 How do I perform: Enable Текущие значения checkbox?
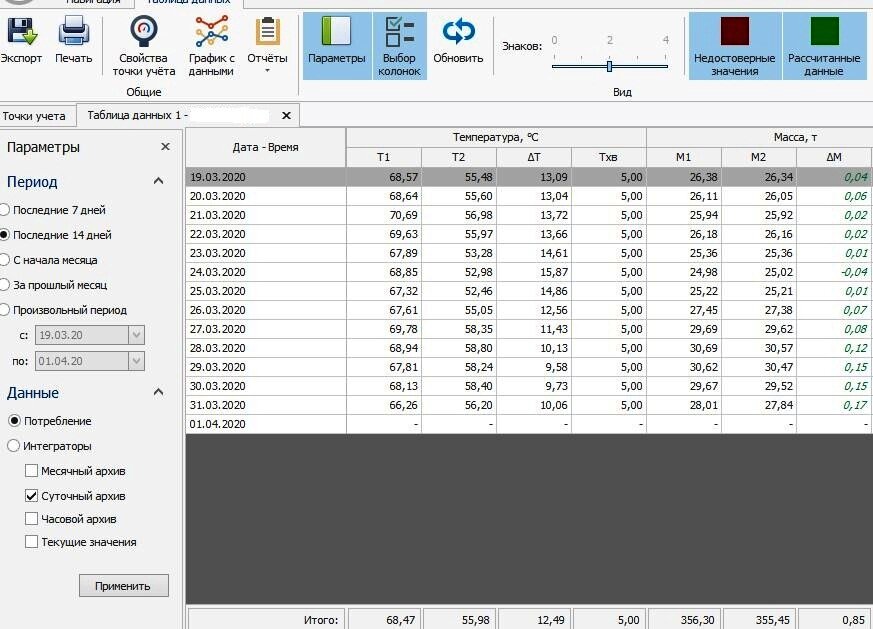point(31,542)
